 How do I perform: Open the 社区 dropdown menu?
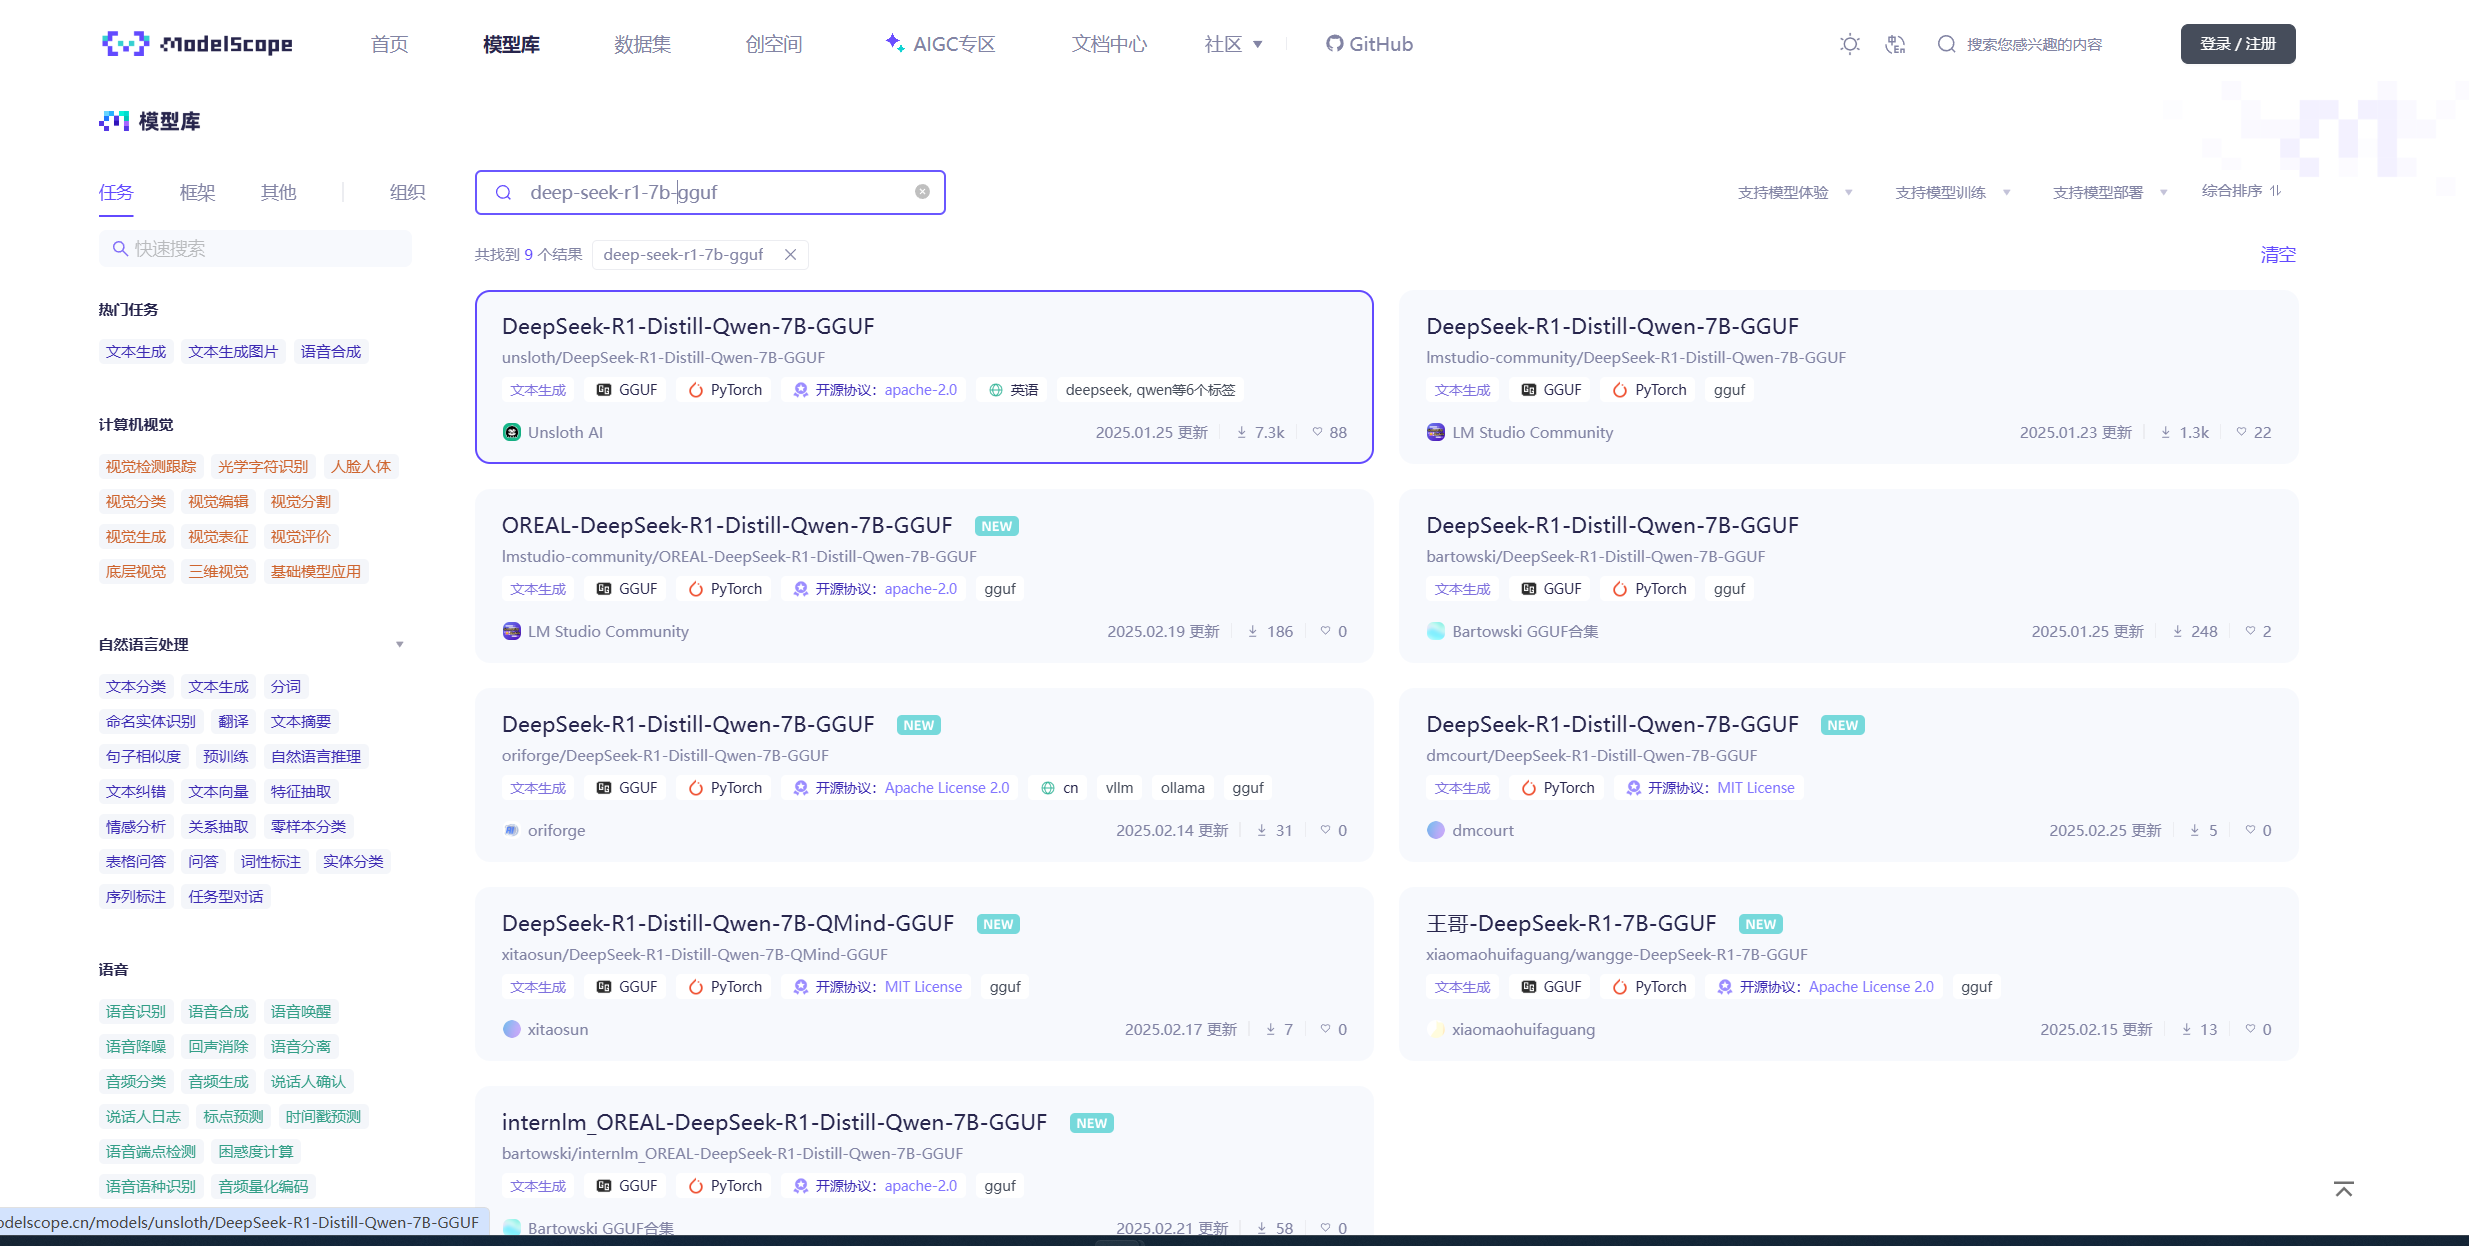coord(1234,44)
